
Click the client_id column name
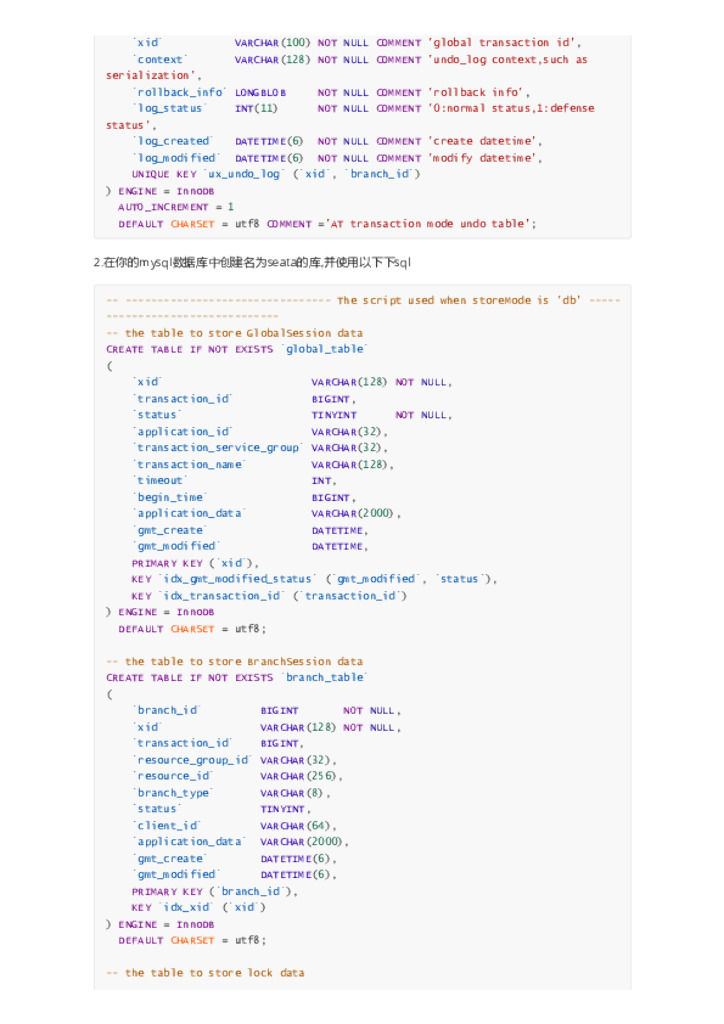click(167, 826)
